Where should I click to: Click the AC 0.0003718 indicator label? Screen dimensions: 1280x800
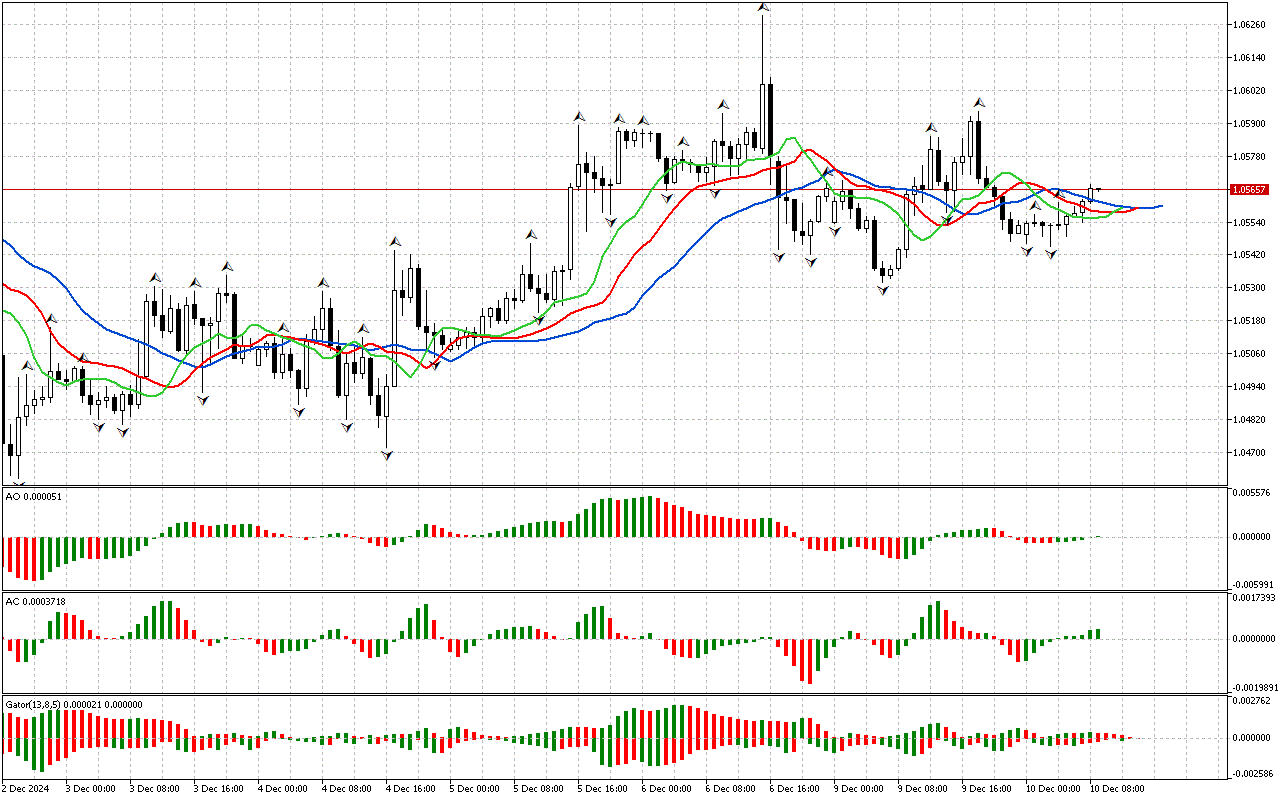(x=36, y=601)
